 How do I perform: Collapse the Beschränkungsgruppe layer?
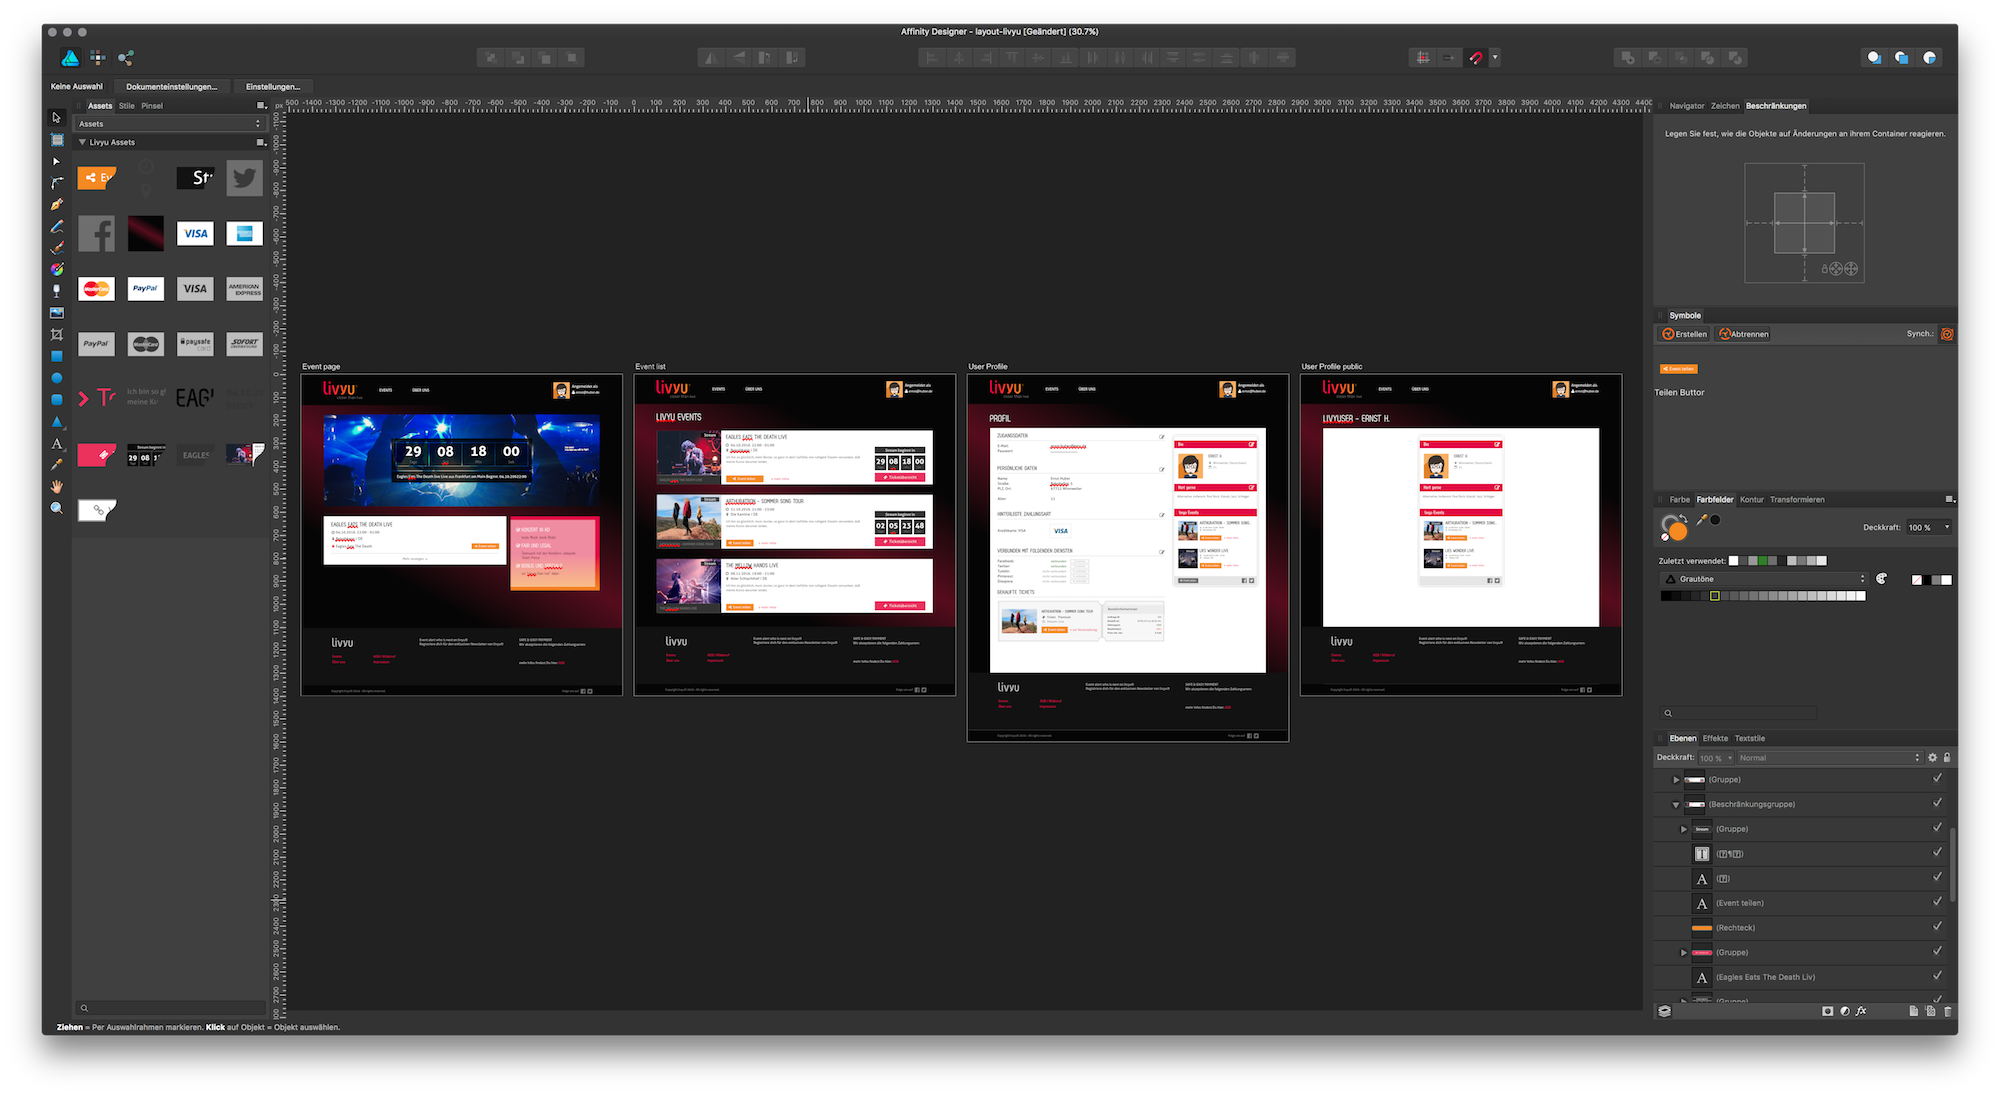click(1676, 804)
